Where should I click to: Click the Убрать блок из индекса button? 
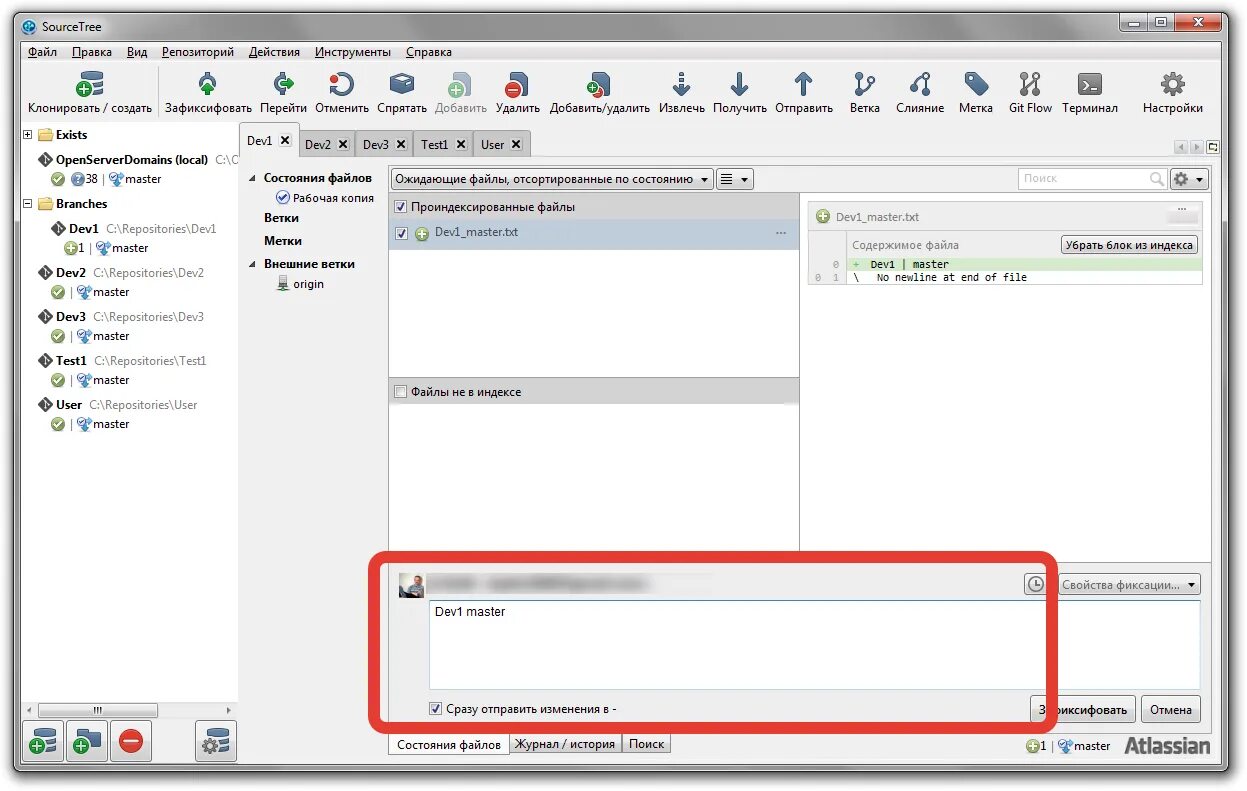[x=1129, y=245]
